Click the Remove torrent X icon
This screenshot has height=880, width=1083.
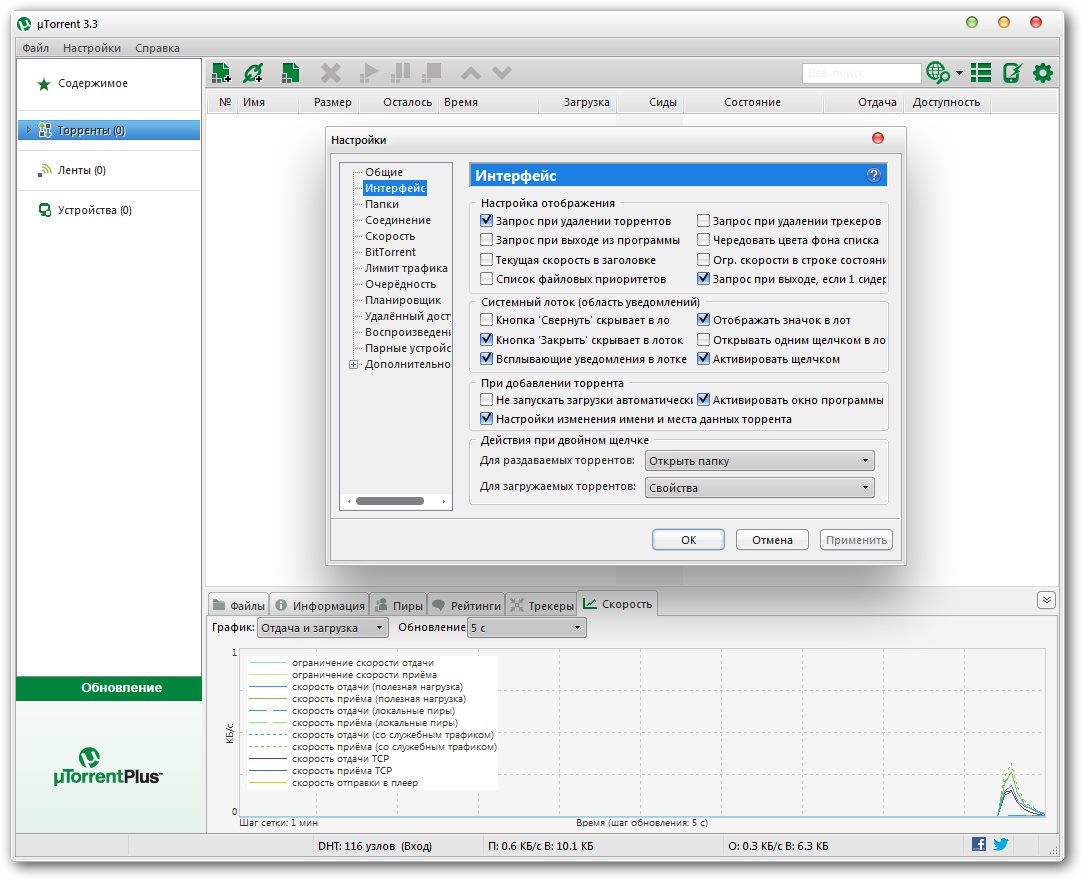331,73
